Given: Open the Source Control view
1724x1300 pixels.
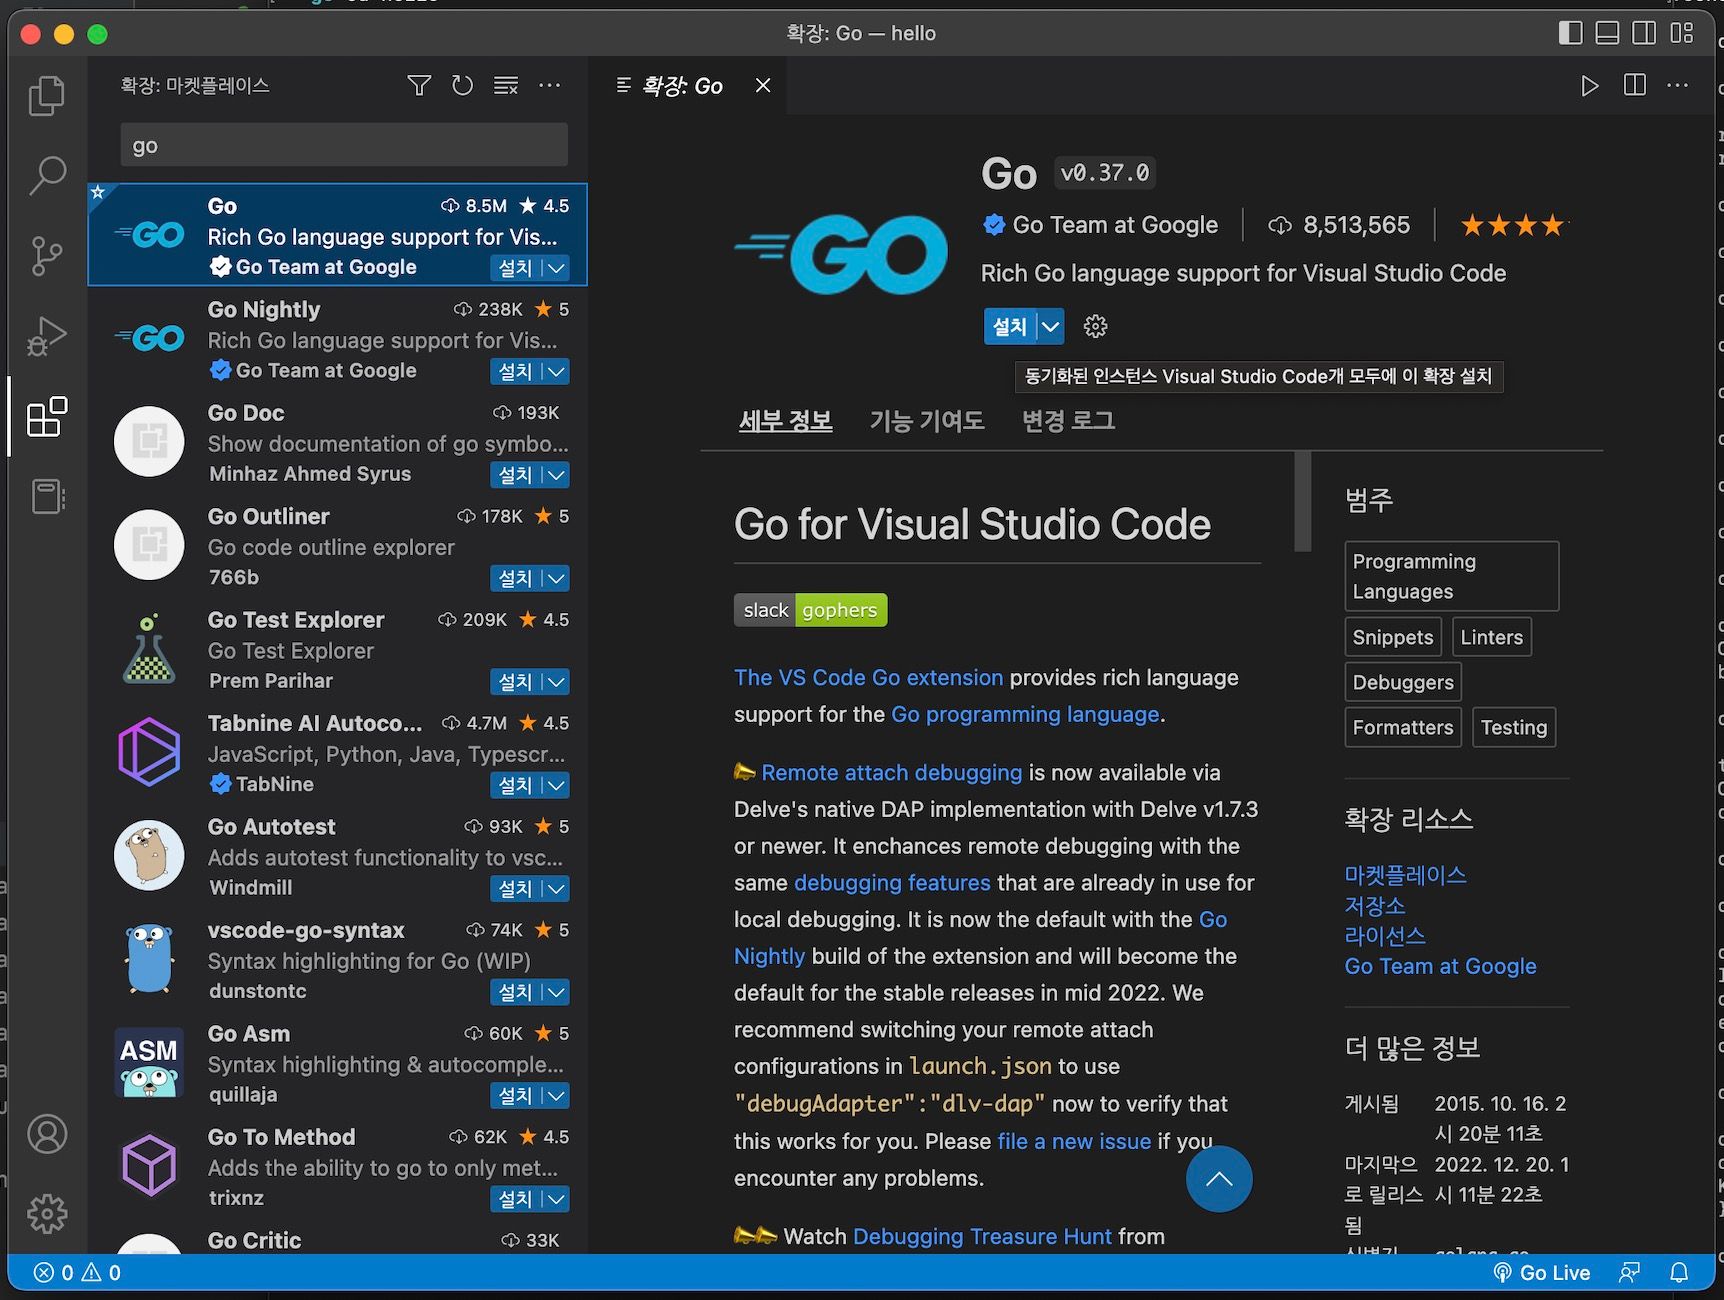Looking at the screenshot, I should click(46, 256).
